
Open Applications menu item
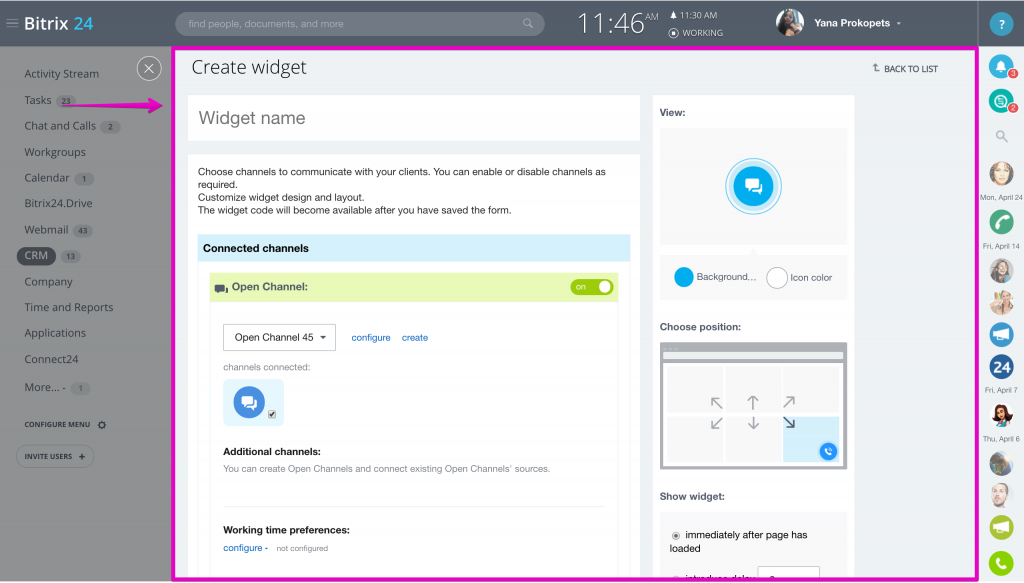click(55, 333)
